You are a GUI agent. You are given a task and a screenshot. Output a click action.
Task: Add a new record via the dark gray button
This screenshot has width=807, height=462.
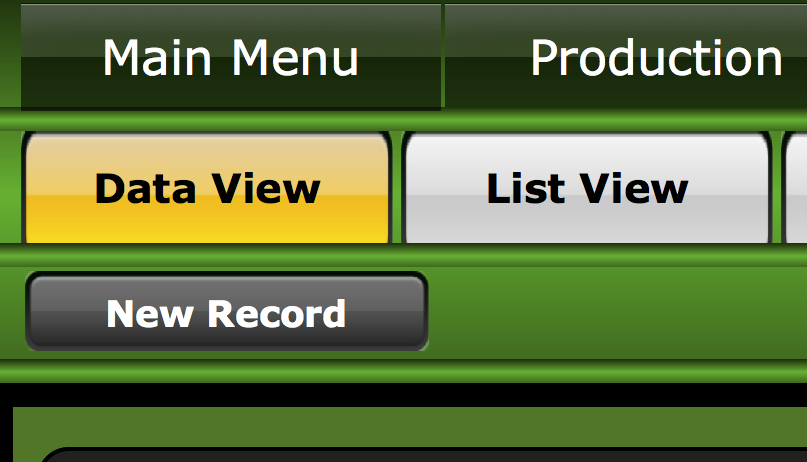[226, 312]
